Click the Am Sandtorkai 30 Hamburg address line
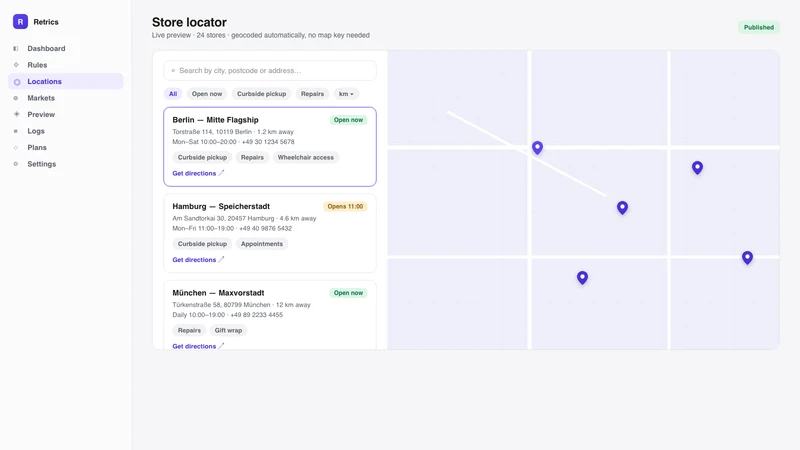The height and width of the screenshot is (450, 800). [244, 218]
